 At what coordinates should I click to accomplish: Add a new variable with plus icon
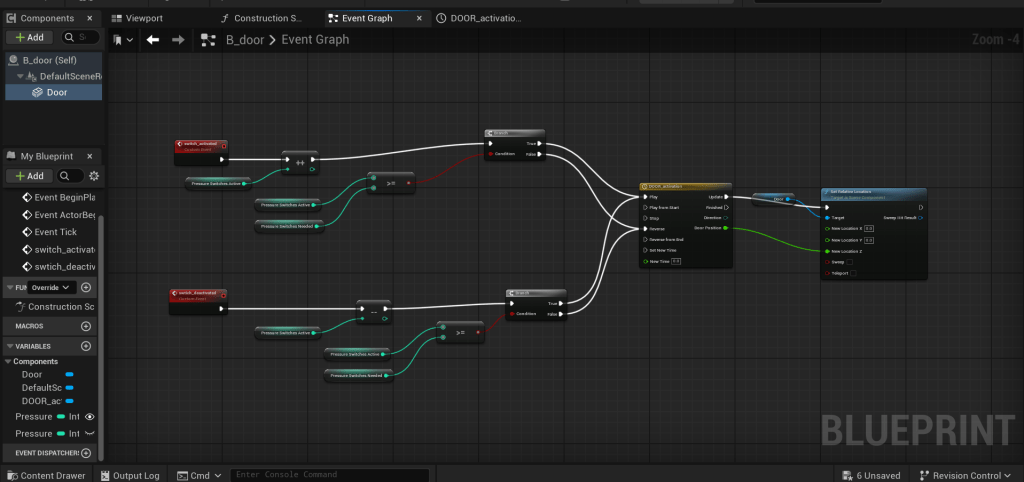(86, 346)
